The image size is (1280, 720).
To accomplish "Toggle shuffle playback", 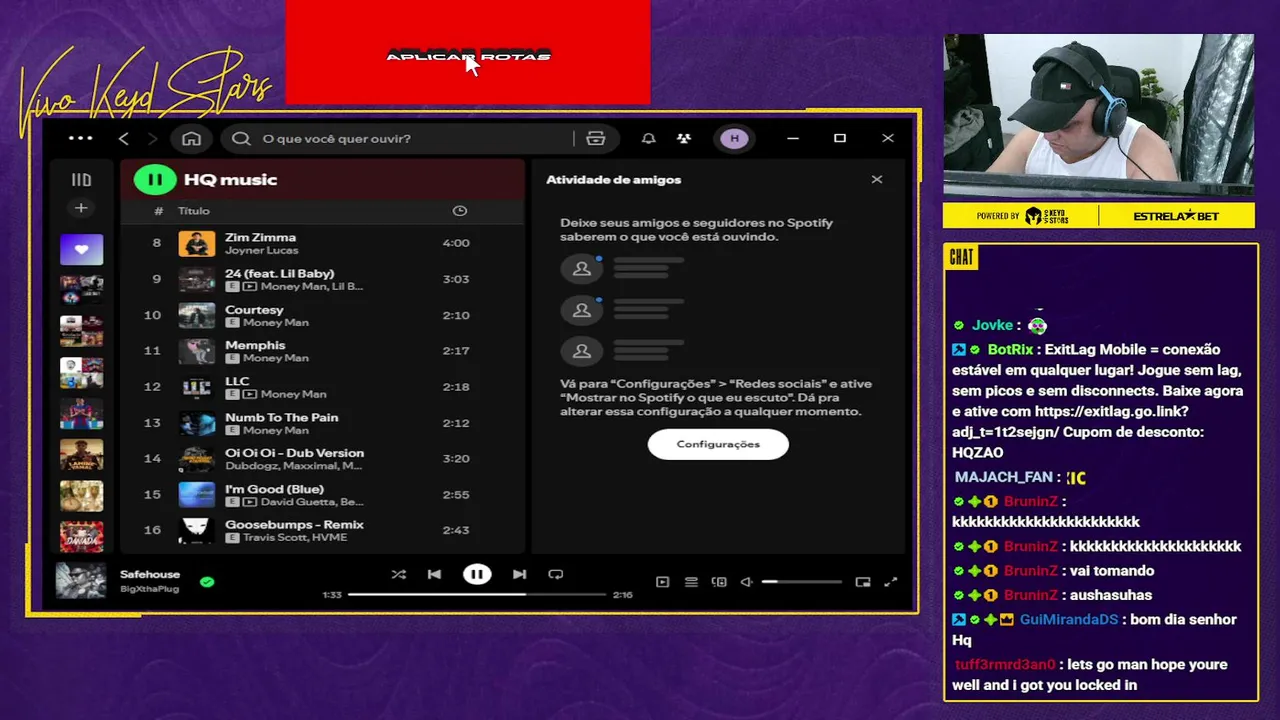I will (399, 574).
